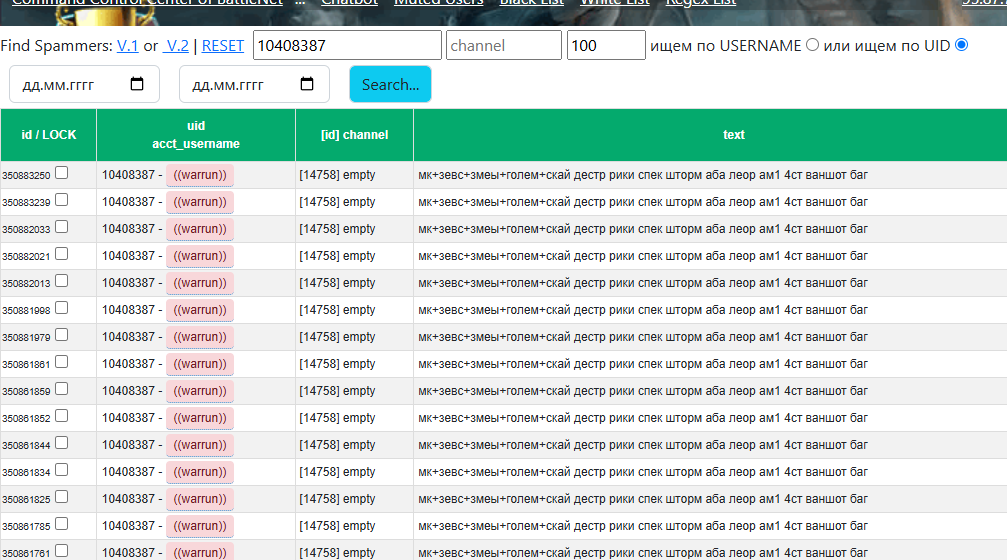Image resolution: width=1007 pixels, height=560 pixels.
Task: Click uid 10408387 in row 350861785
Action: click(x=128, y=525)
